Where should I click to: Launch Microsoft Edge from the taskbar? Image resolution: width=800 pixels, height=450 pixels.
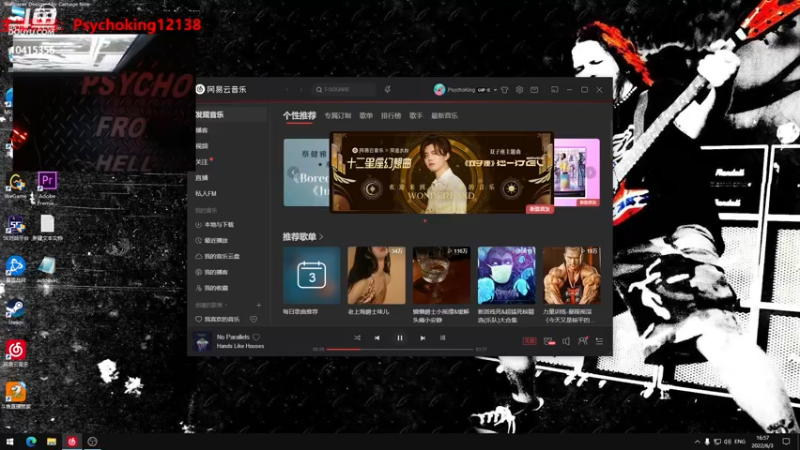(31, 441)
